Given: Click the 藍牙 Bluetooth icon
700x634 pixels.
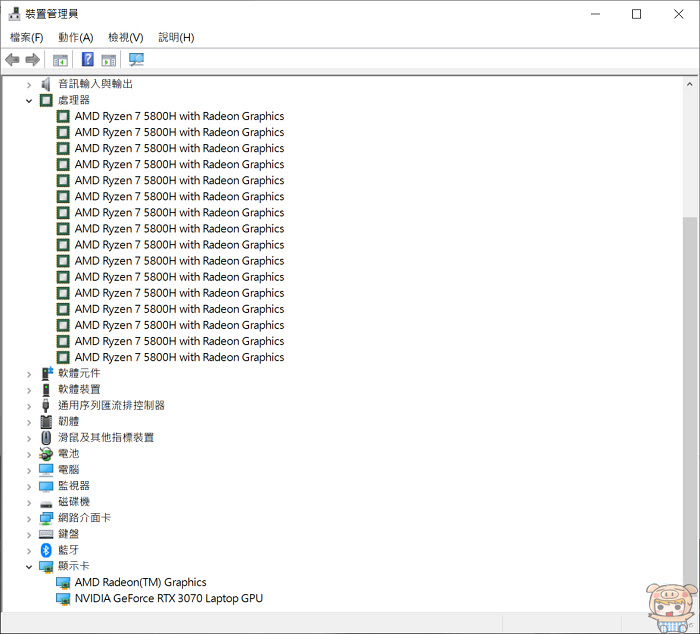Looking at the screenshot, I should pos(46,550).
